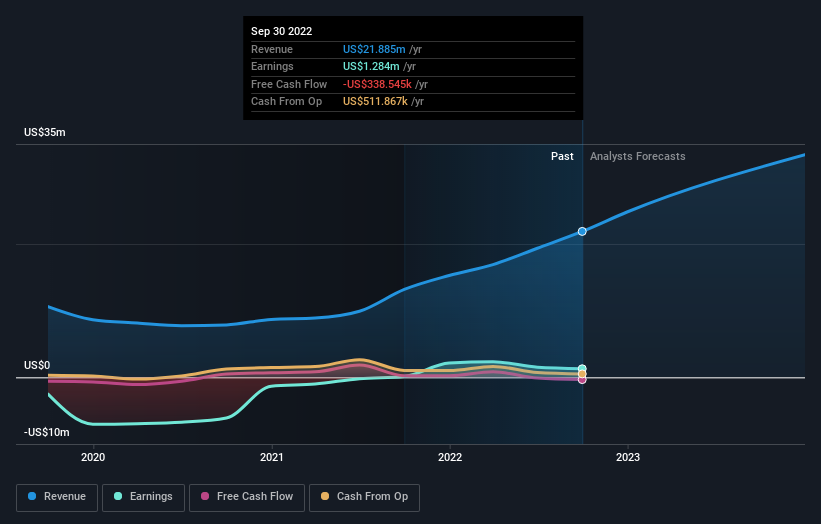Select the teal Earnings data point marker

pyautogui.click(x=582, y=369)
